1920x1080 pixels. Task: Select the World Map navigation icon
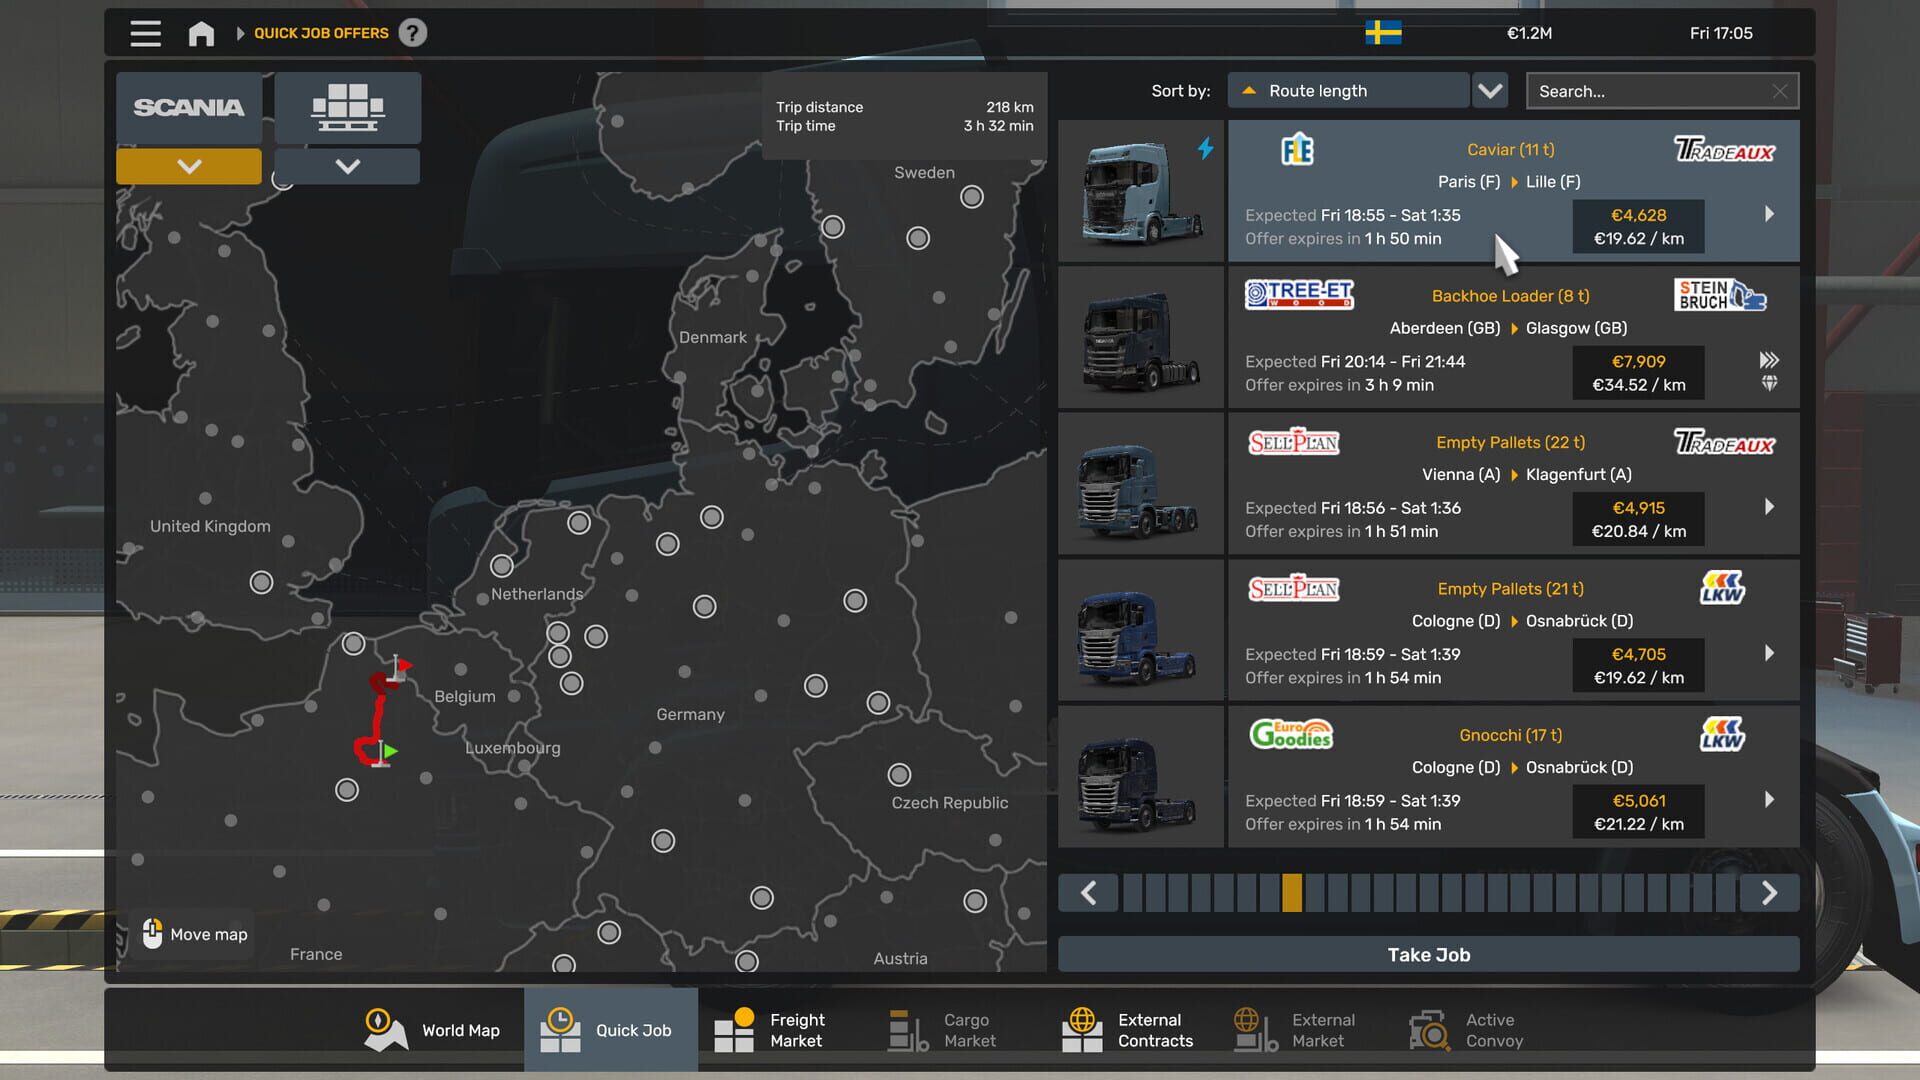pyautogui.click(x=386, y=1029)
